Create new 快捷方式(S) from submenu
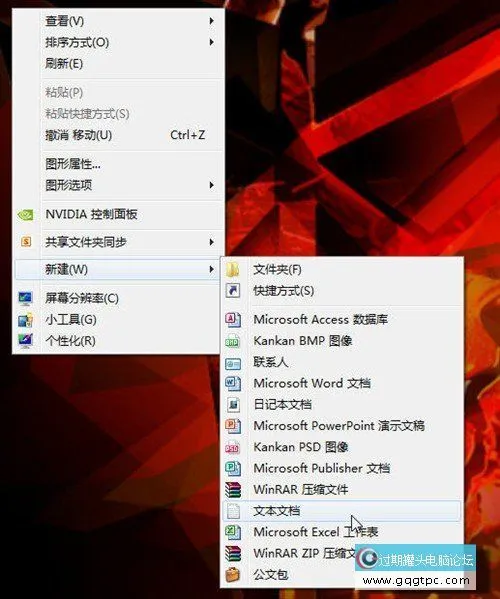 pos(342,291)
